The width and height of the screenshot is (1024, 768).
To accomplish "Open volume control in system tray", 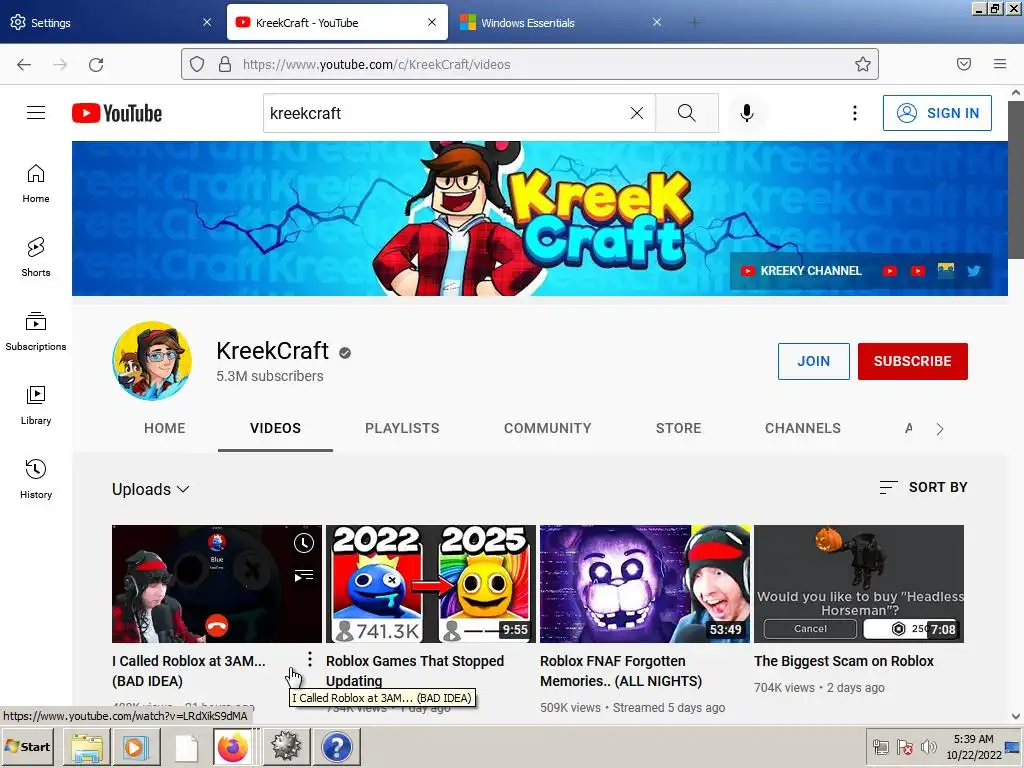I will pyautogui.click(x=928, y=747).
